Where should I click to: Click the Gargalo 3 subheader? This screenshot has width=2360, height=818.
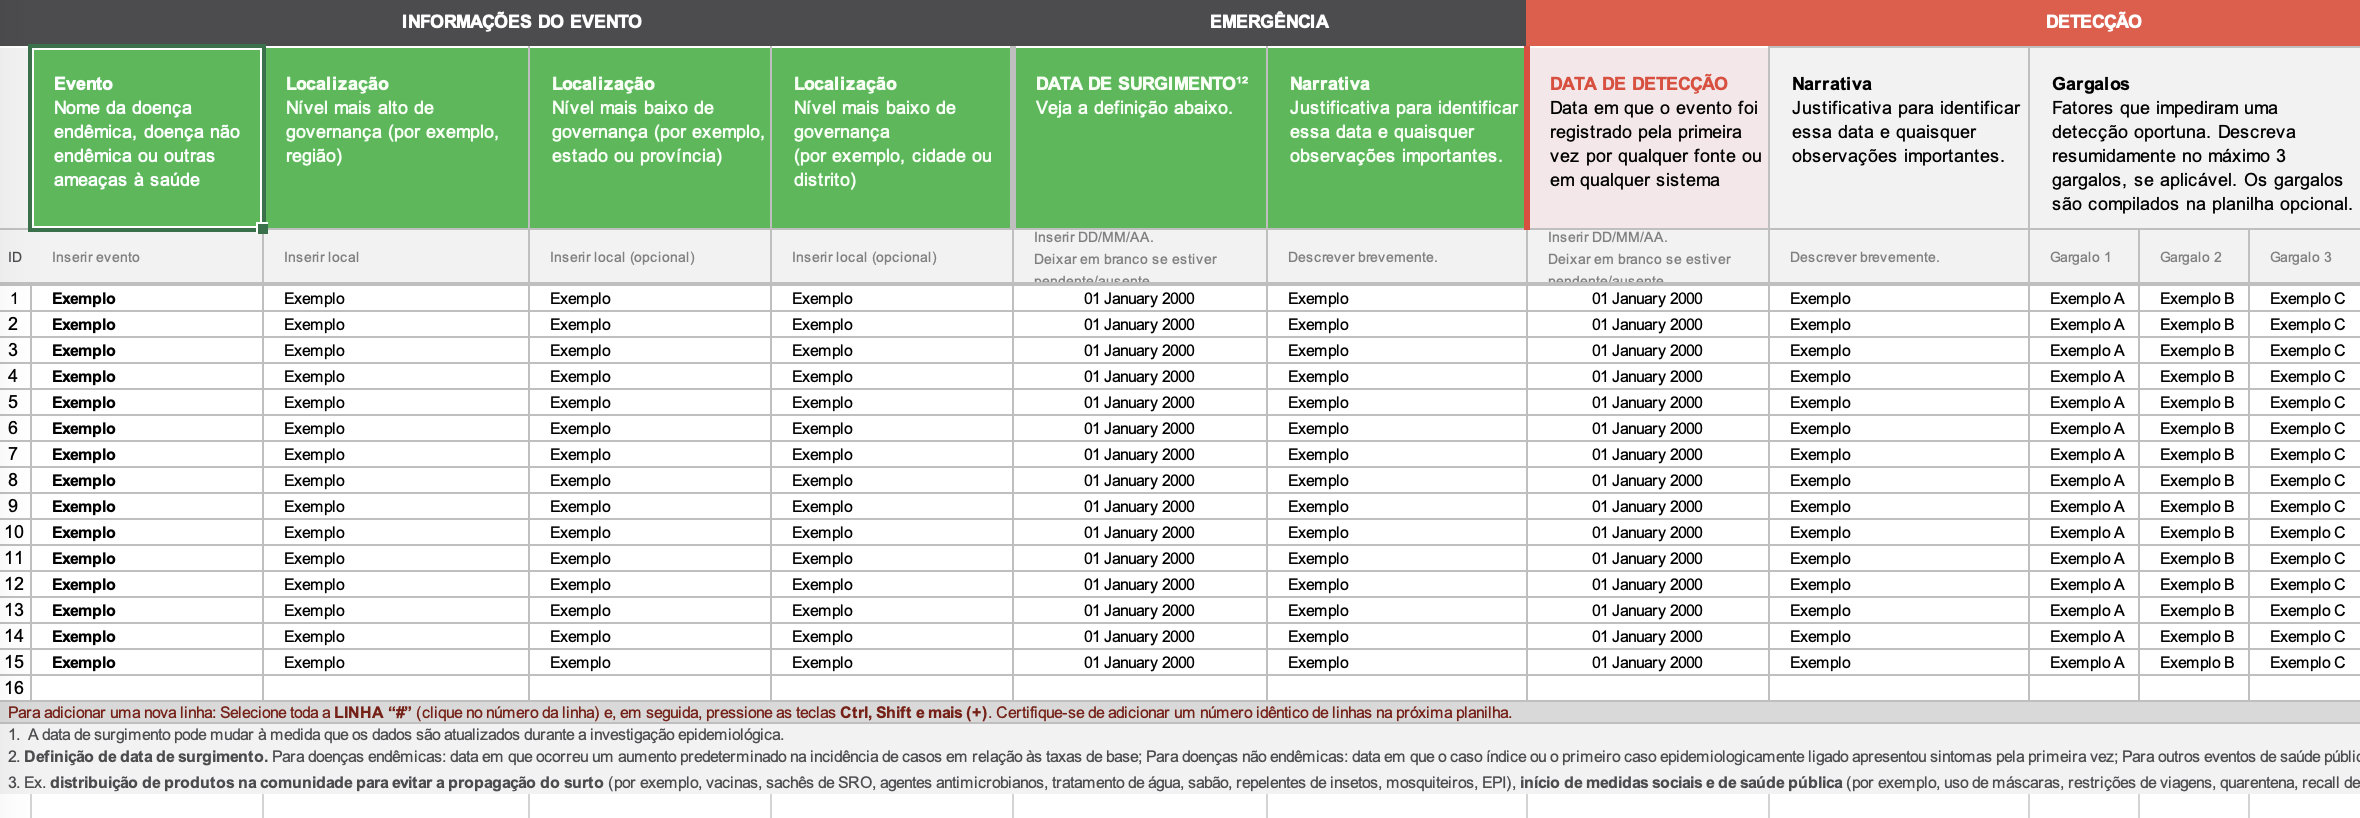(2301, 257)
